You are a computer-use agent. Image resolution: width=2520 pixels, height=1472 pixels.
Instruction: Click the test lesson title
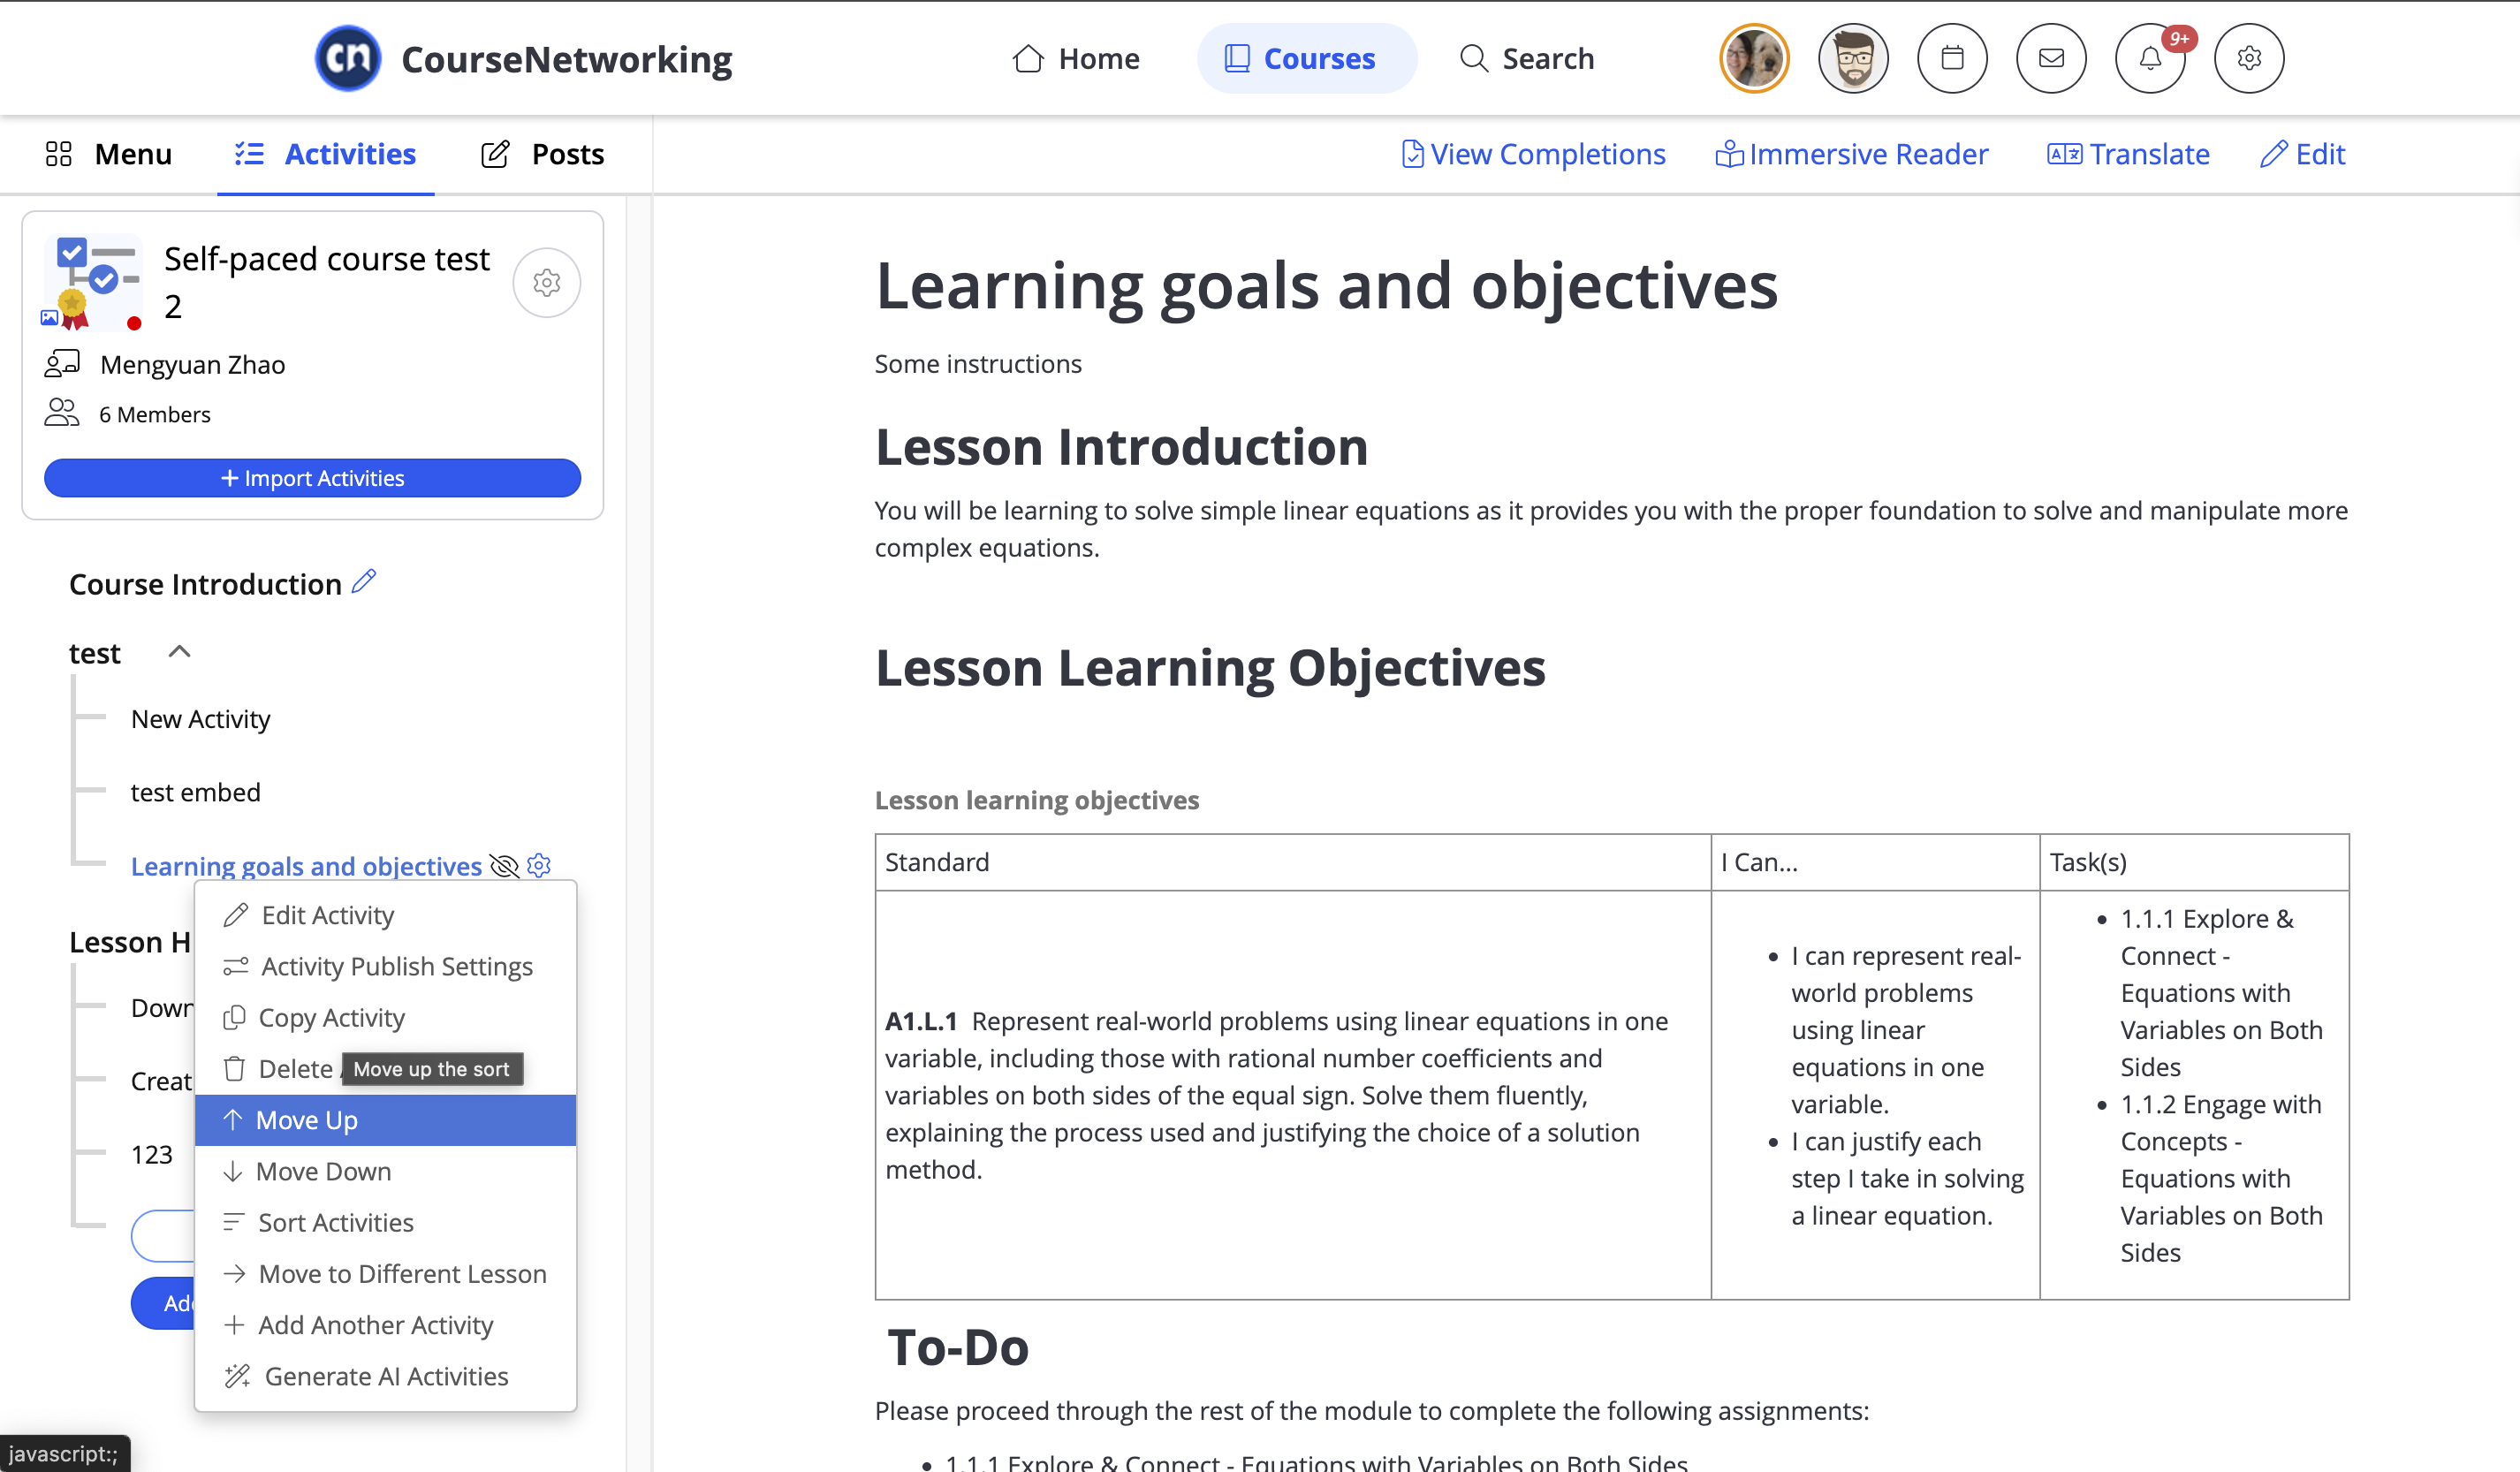point(94,653)
